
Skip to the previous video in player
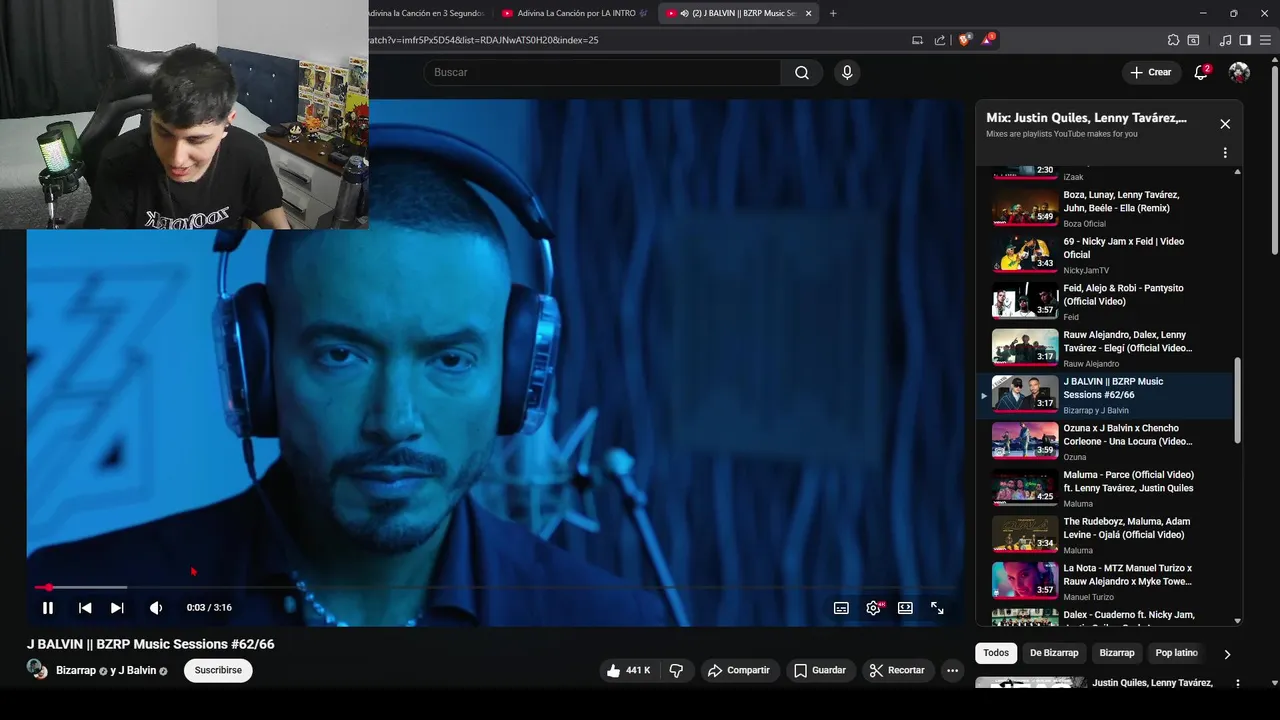[x=85, y=608]
